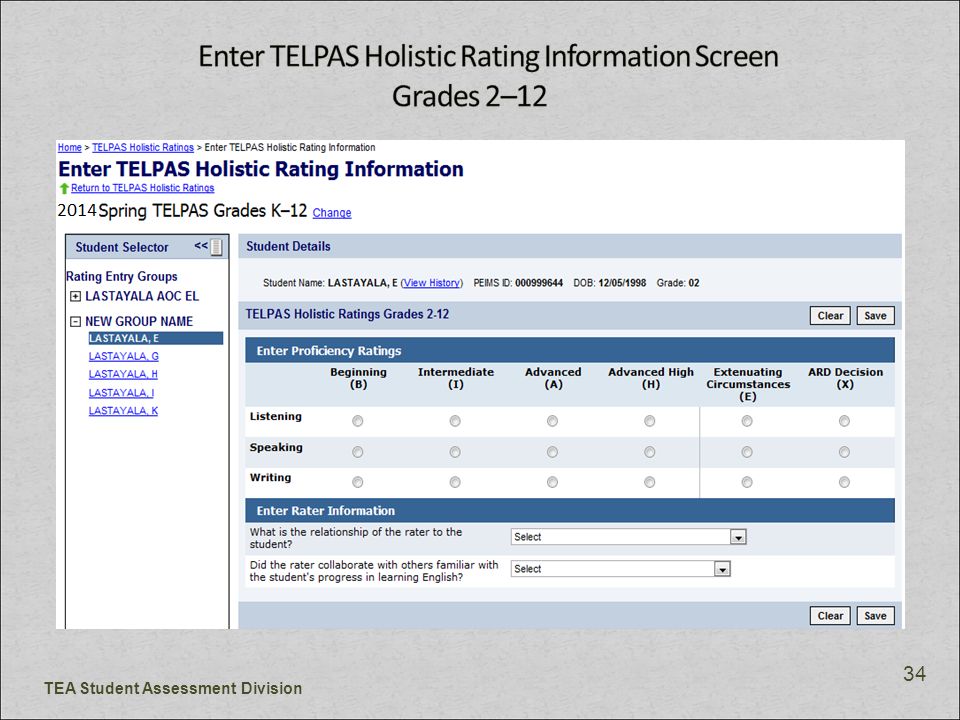Select Intermediate rating for Writing

pos(455,482)
